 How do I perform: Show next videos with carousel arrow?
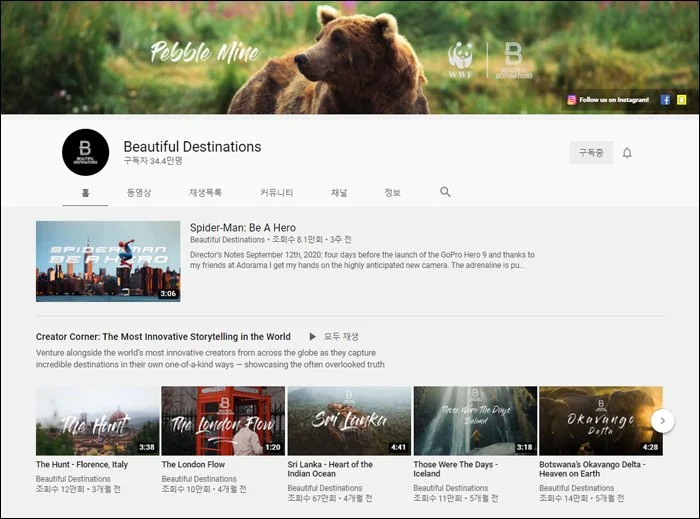click(x=662, y=420)
